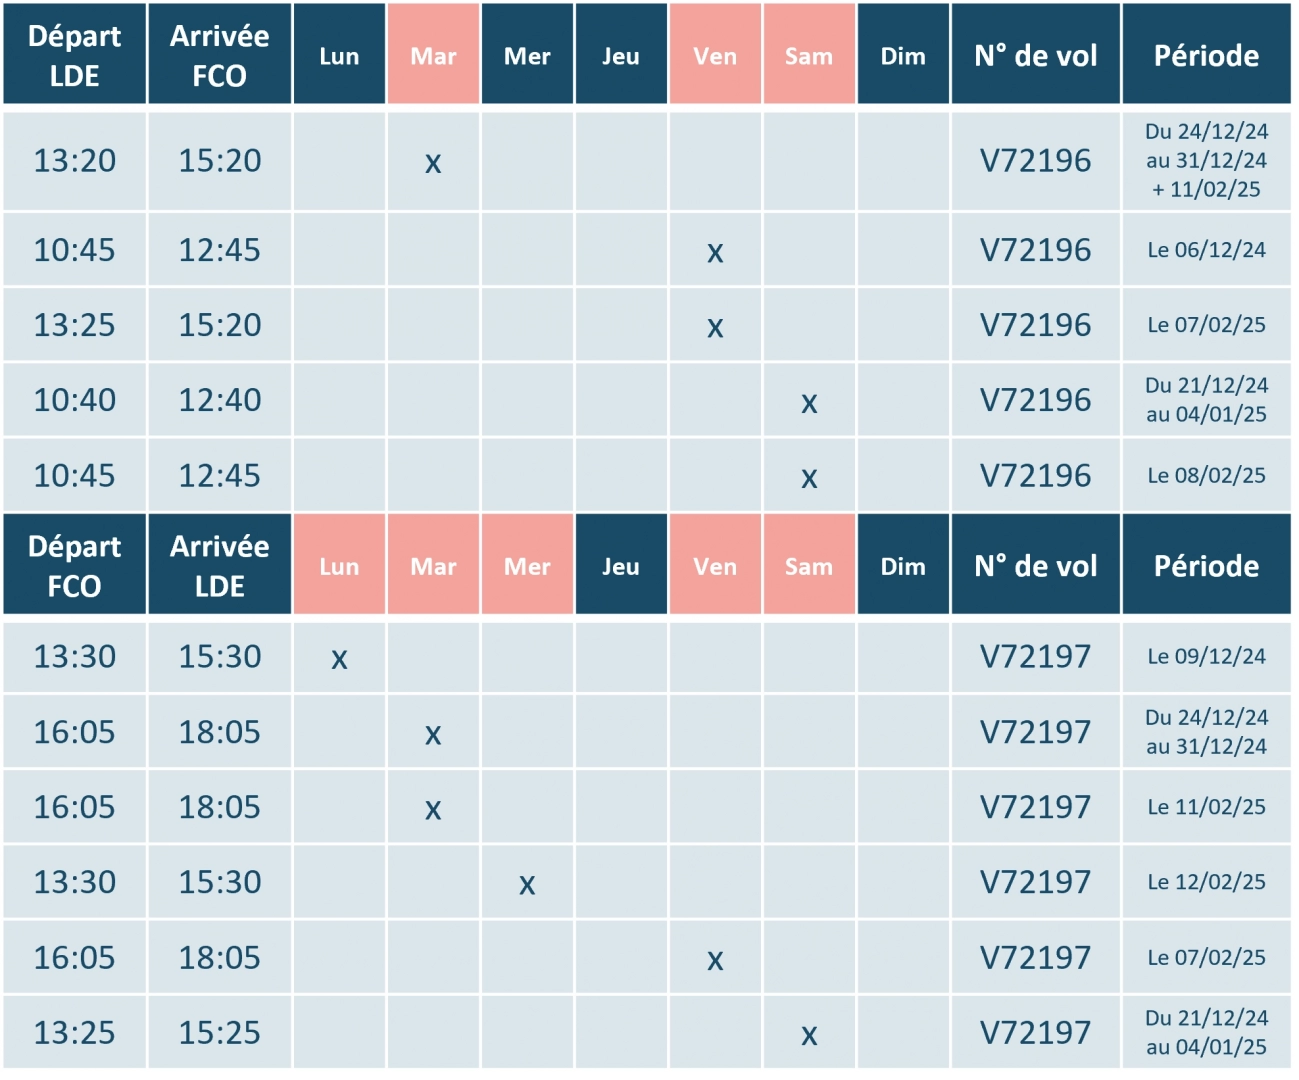Click the Départ LDE column header
Screen dimensions: 1299x1080
pyautogui.click(x=74, y=54)
